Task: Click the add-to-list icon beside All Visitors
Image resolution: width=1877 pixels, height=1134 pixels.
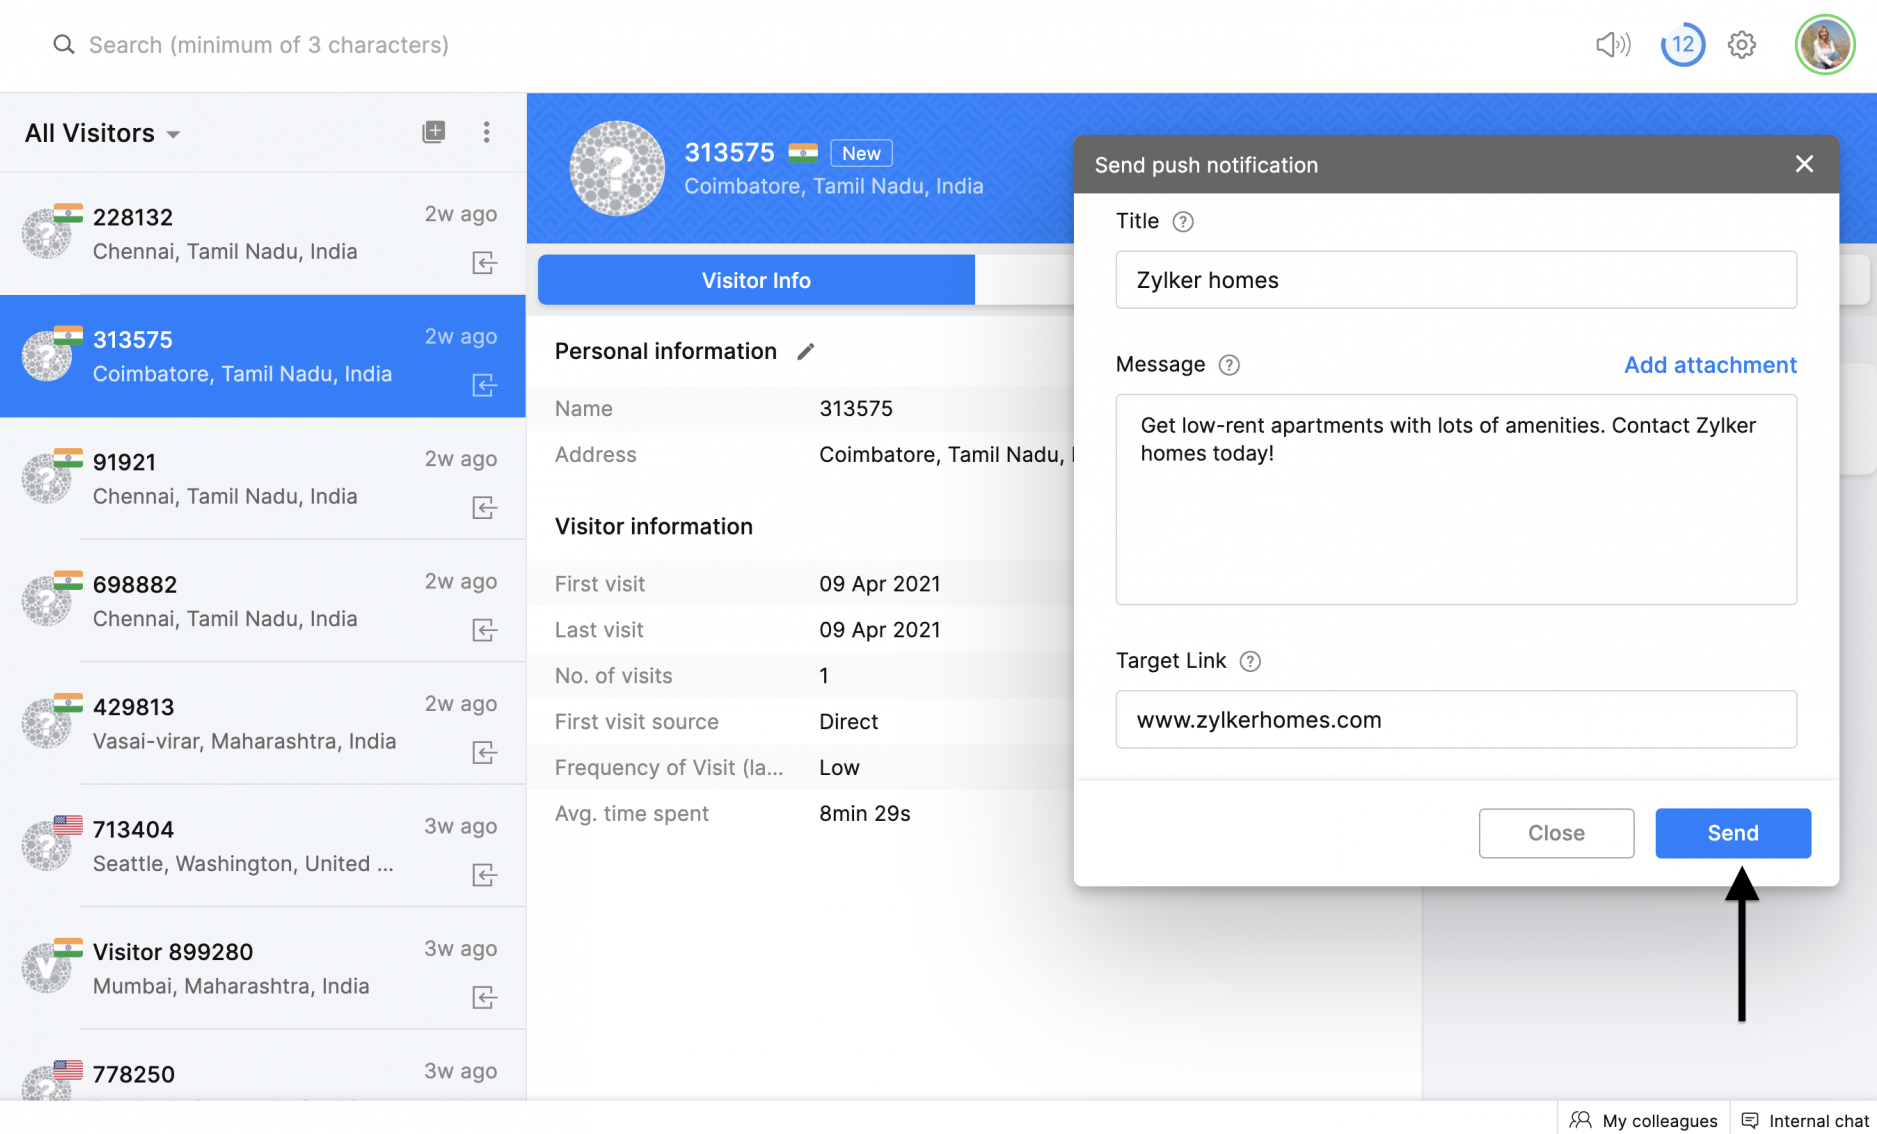Action: point(434,132)
